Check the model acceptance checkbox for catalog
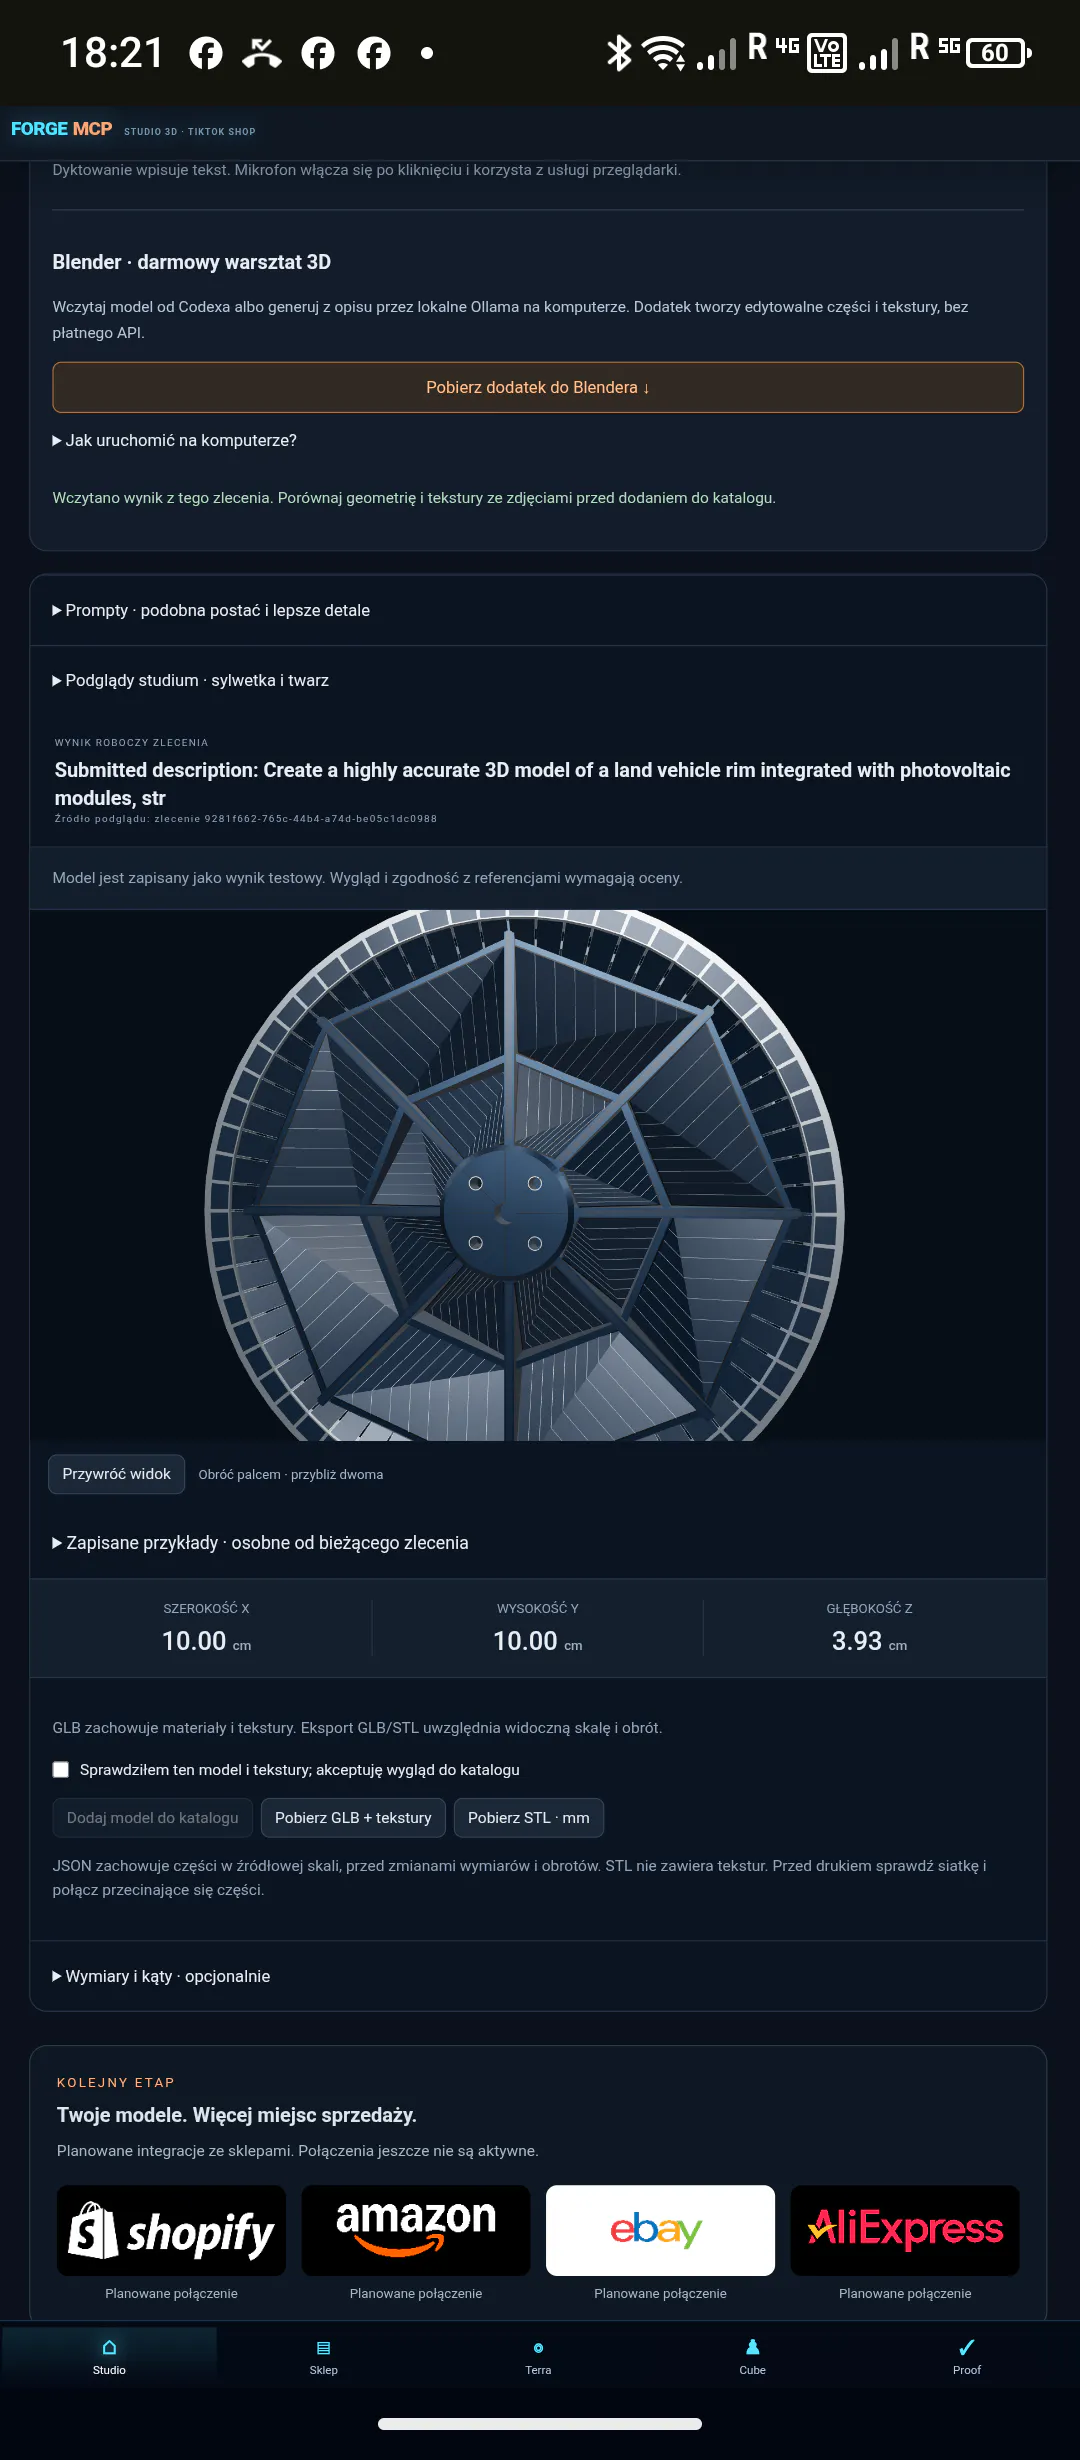This screenshot has height=2460, width=1080. pyautogui.click(x=61, y=1770)
